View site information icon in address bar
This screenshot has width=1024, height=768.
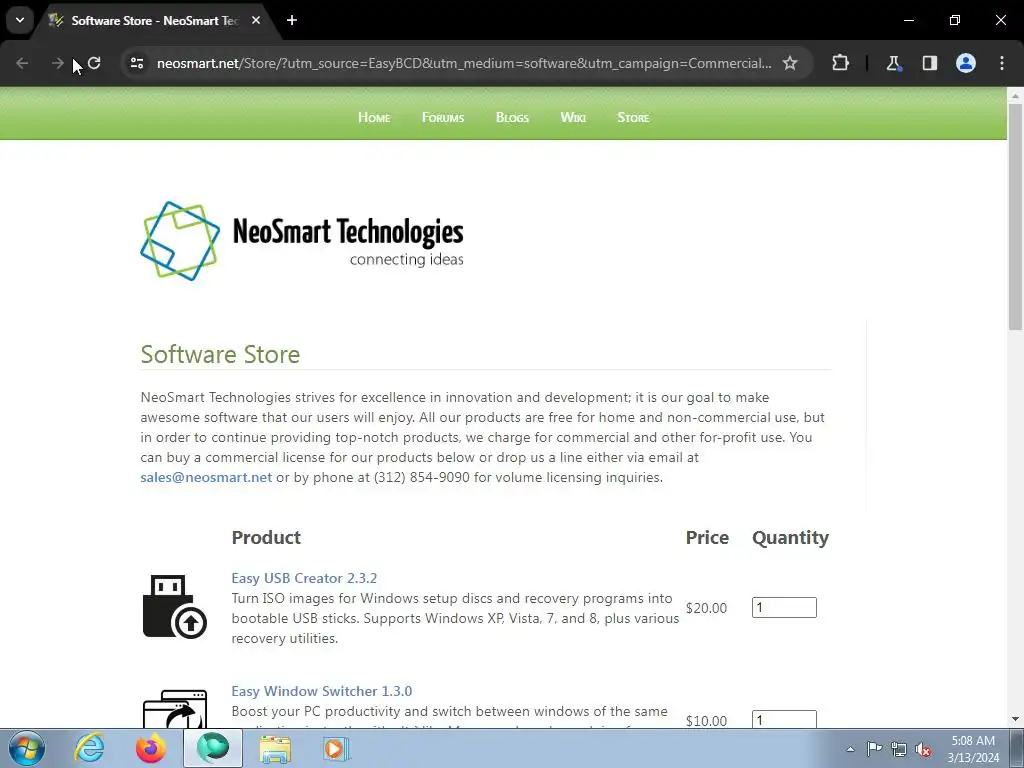[x=137, y=63]
